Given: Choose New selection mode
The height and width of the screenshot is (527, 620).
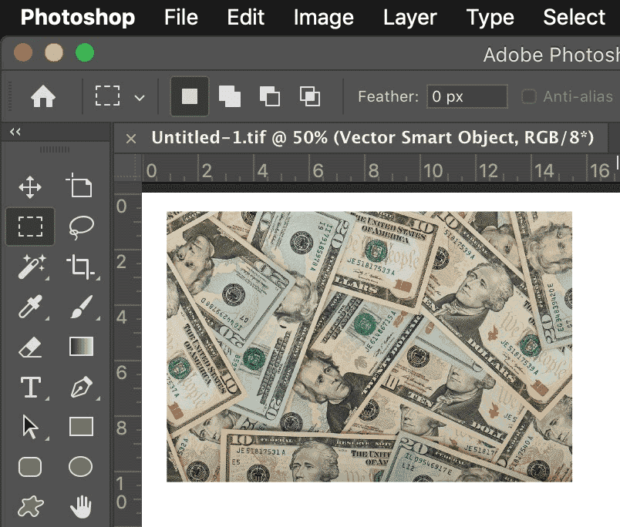Looking at the screenshot, I should tap(189, 96).
